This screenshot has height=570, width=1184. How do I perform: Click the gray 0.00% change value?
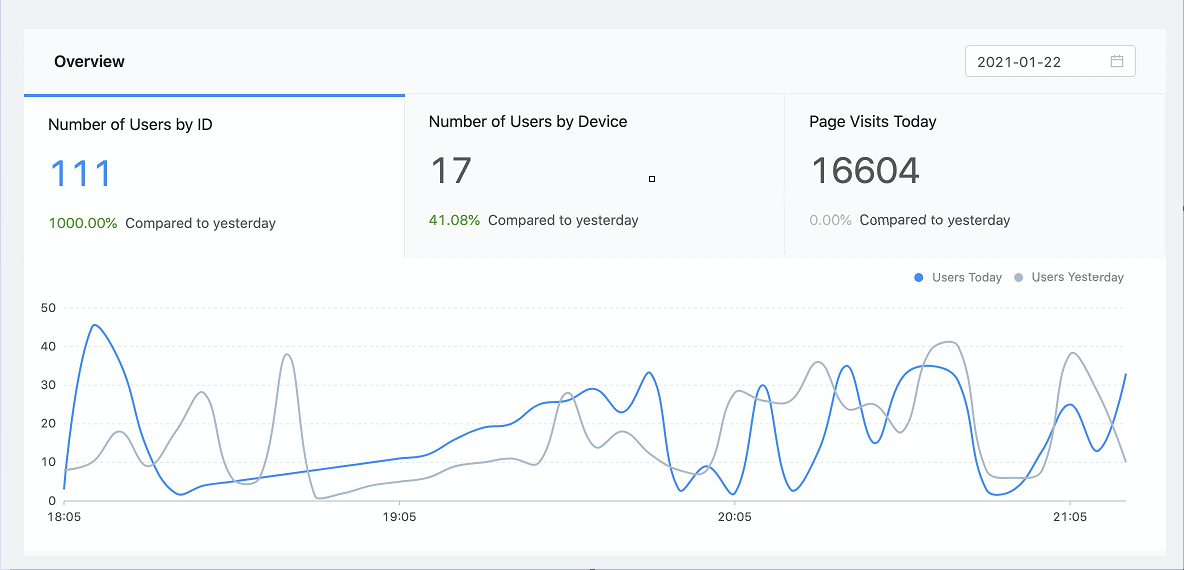pyautogui.click(x=830, y=220)
